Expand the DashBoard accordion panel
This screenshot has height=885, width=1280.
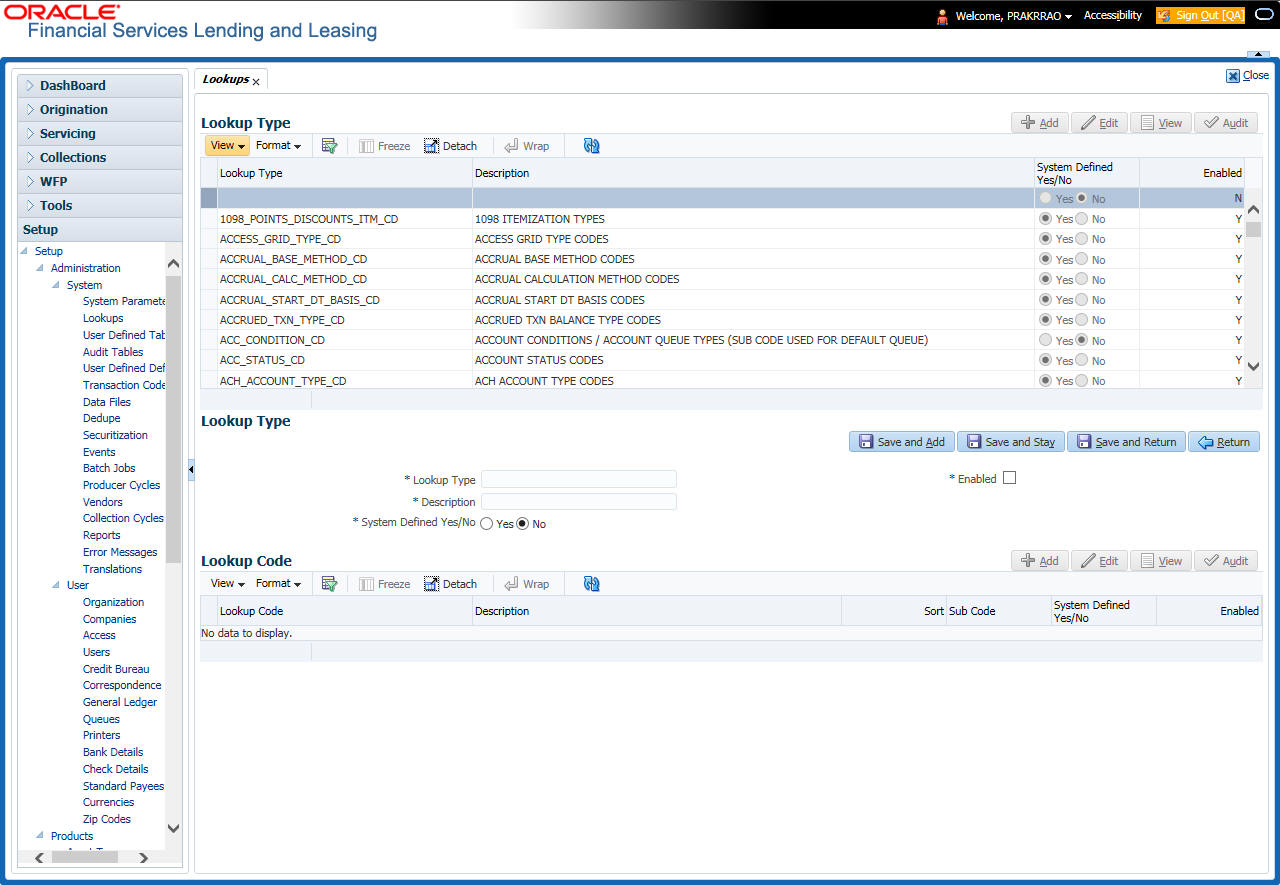pyautogui.click(x=100, y=86)
